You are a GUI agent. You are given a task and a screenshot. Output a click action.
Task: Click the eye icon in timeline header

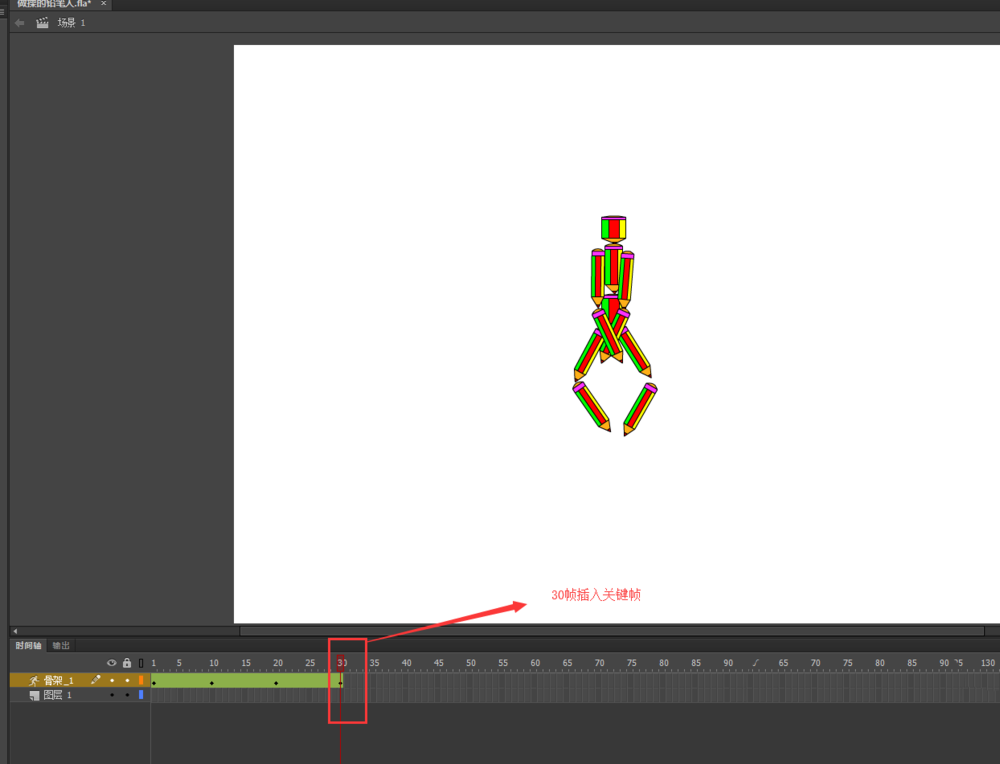pyautogui.click(x=112, y=663)
